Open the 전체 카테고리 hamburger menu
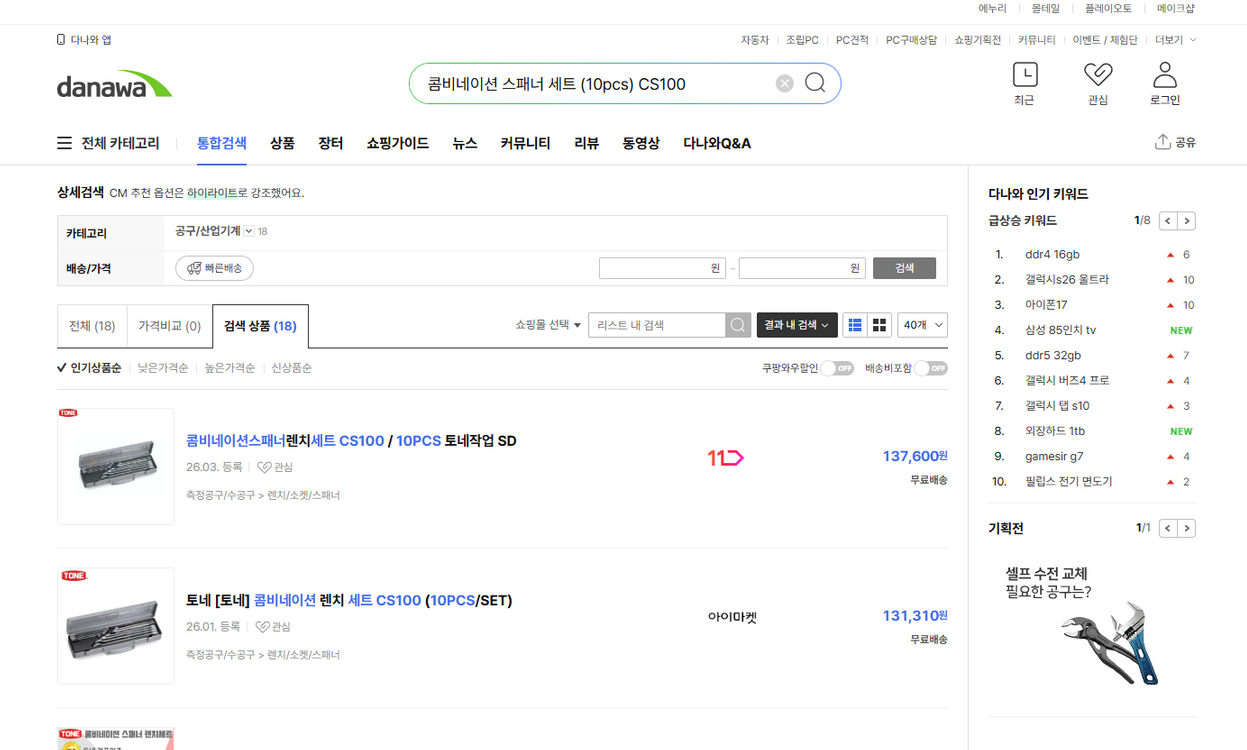Image resolution: width=1247 pixels, height=750 pixels. pos(64,143)
